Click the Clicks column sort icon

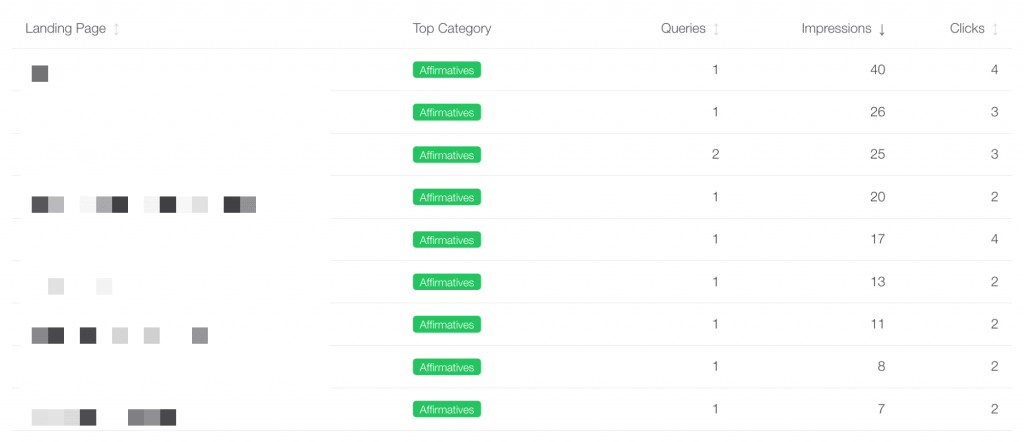[995, 29]
